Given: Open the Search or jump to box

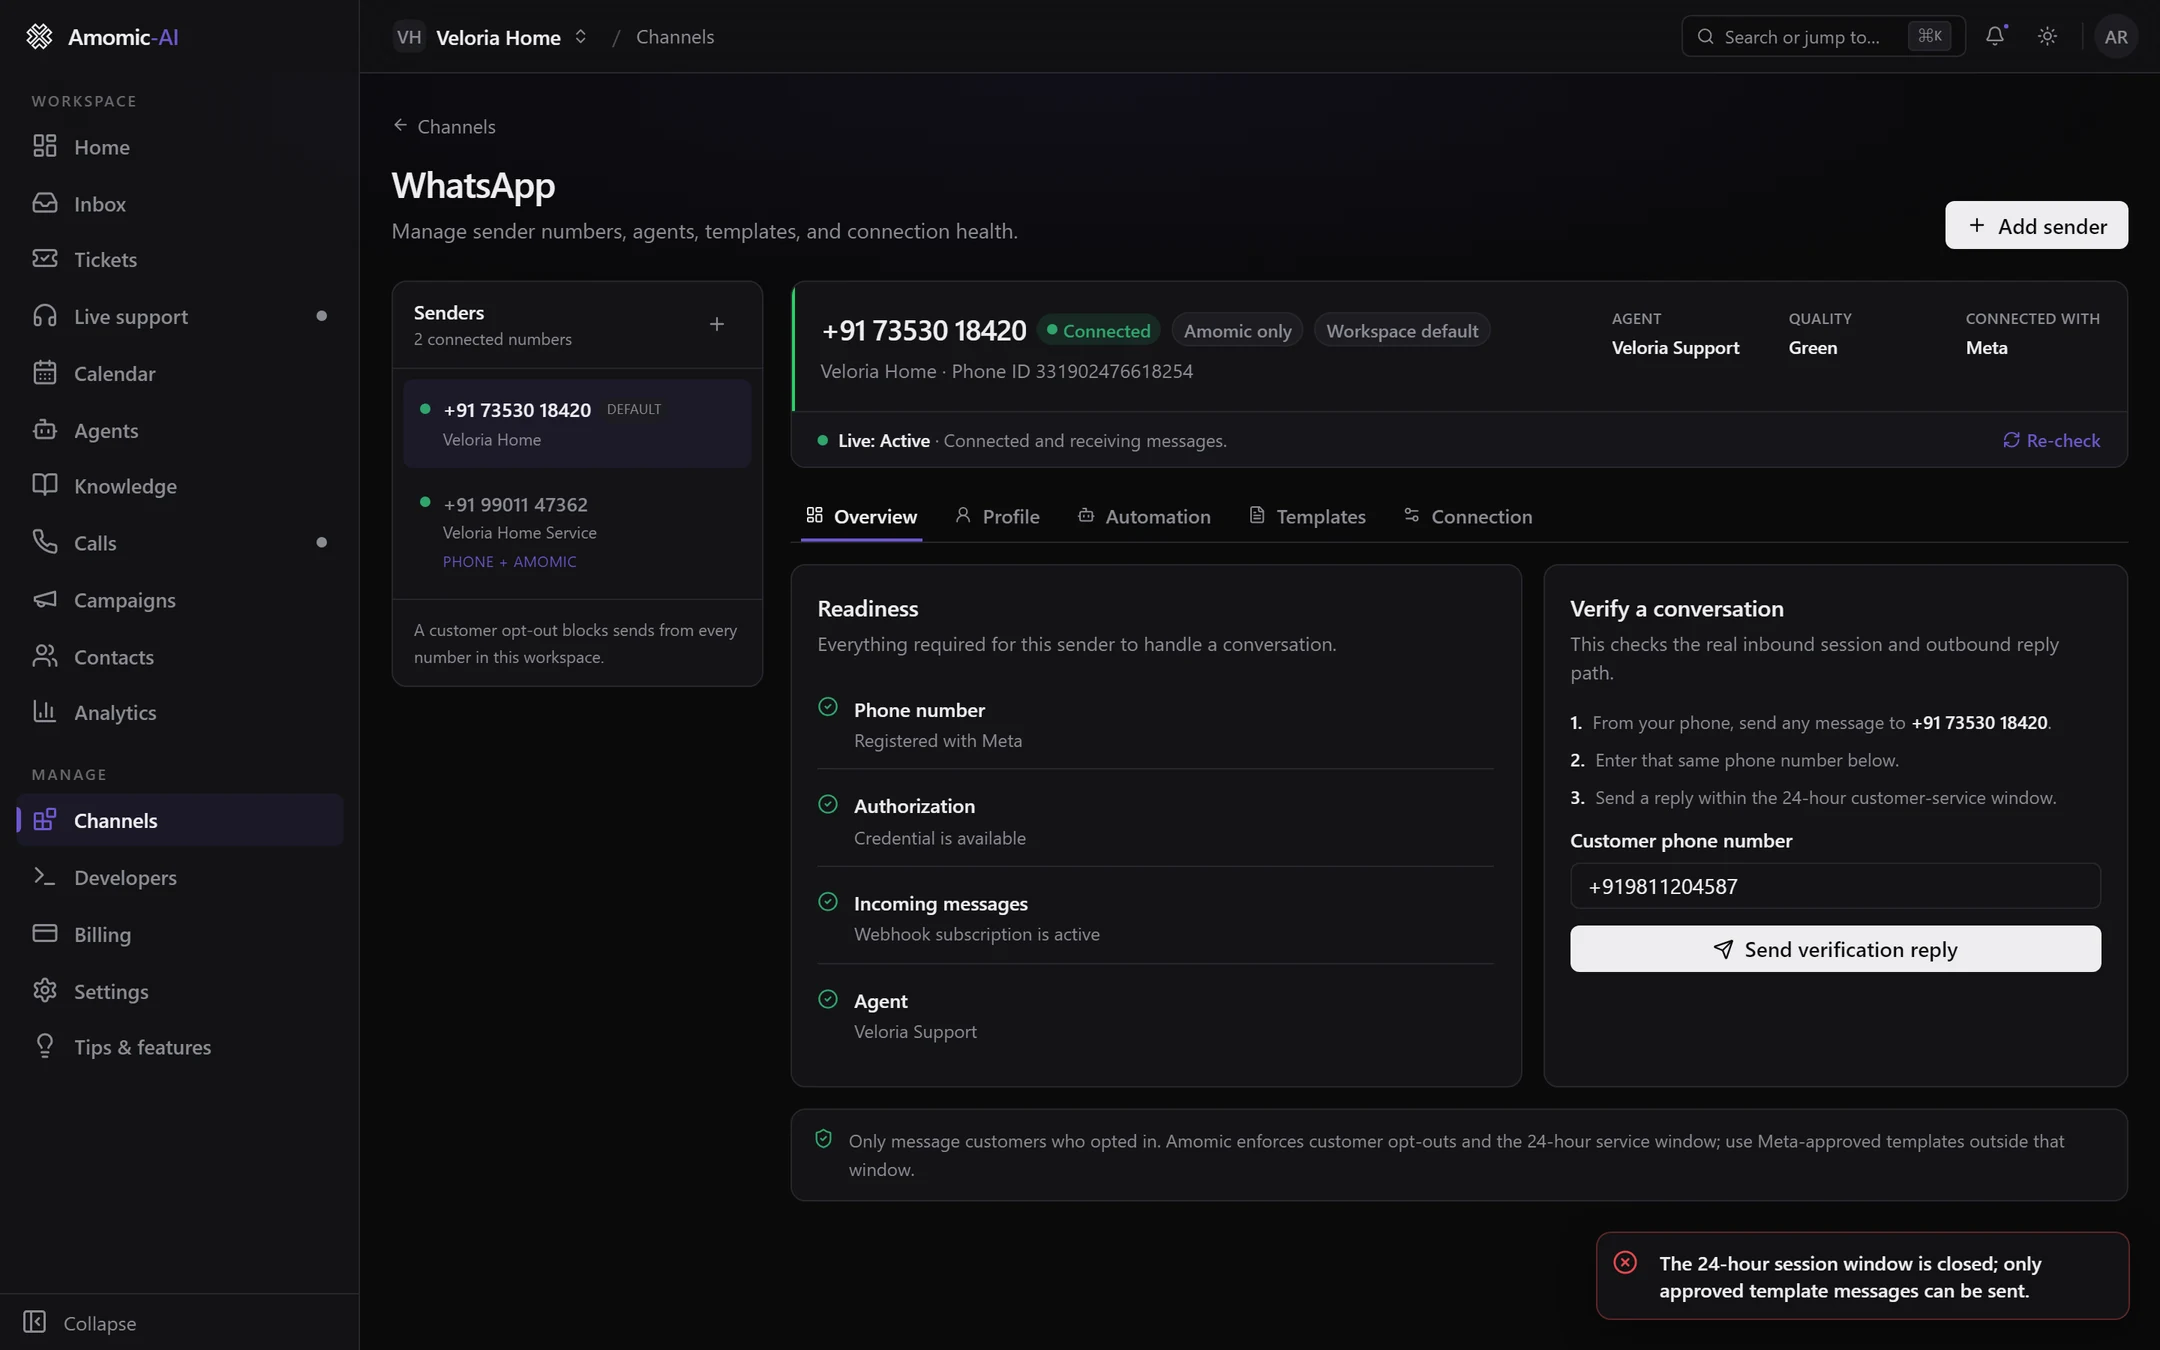Looking at the screenshot, I should click(x=1823, y=37).
